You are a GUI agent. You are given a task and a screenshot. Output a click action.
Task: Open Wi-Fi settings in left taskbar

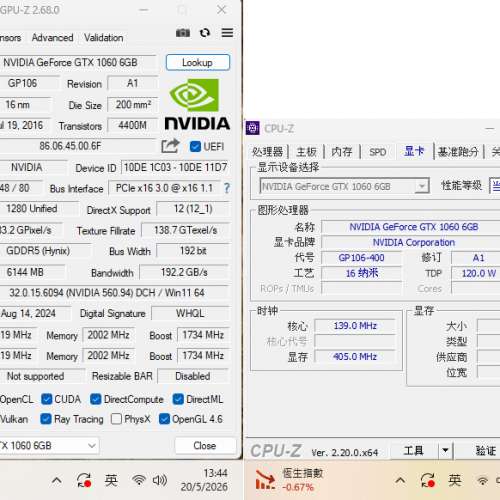(x=139, y=480)
